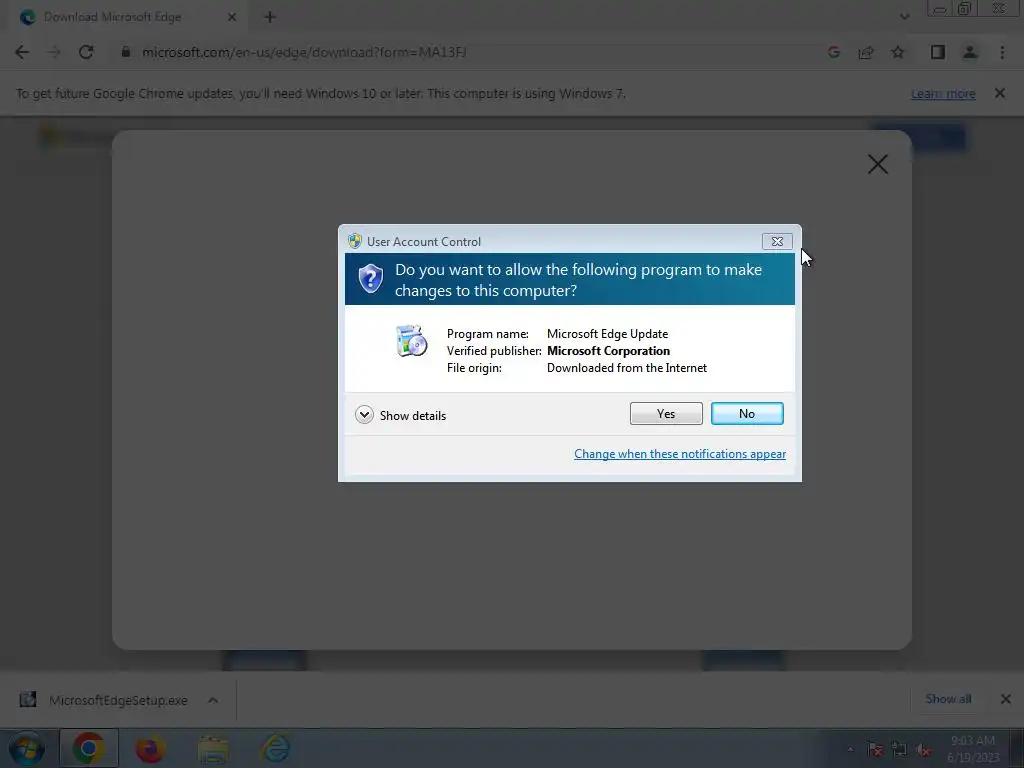
Task: Go back in Chrome browser
Action: coord(22,52)
